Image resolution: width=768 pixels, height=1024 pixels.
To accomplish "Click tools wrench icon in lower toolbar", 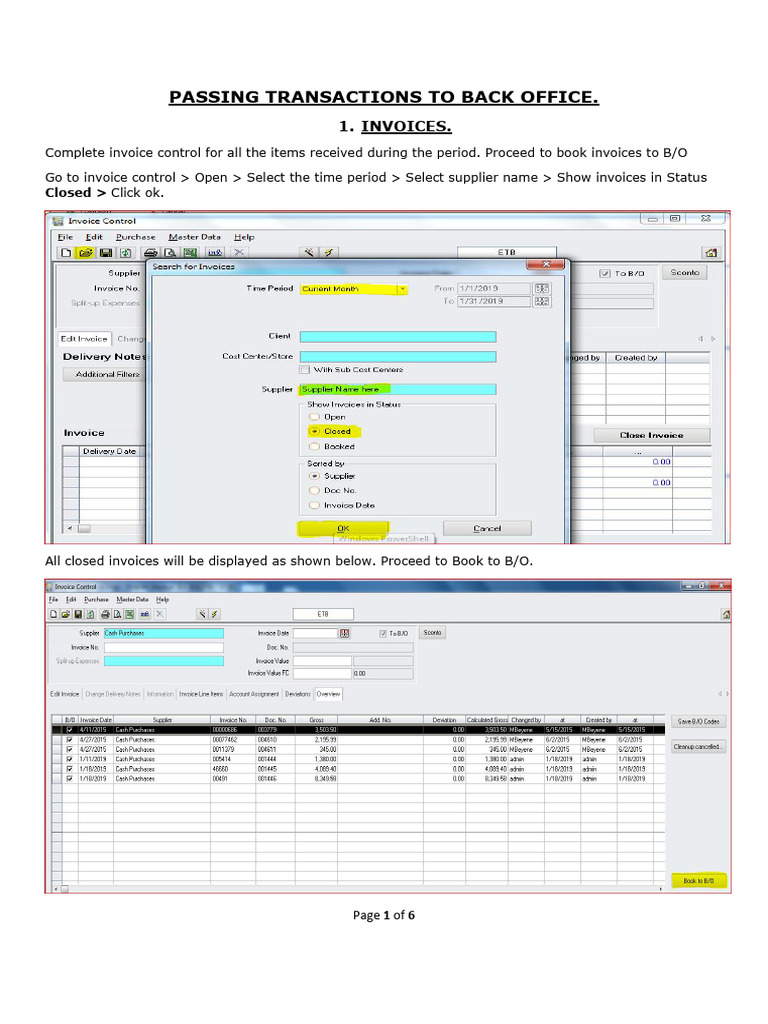I will pyautogui.click(x=202, y=614).
